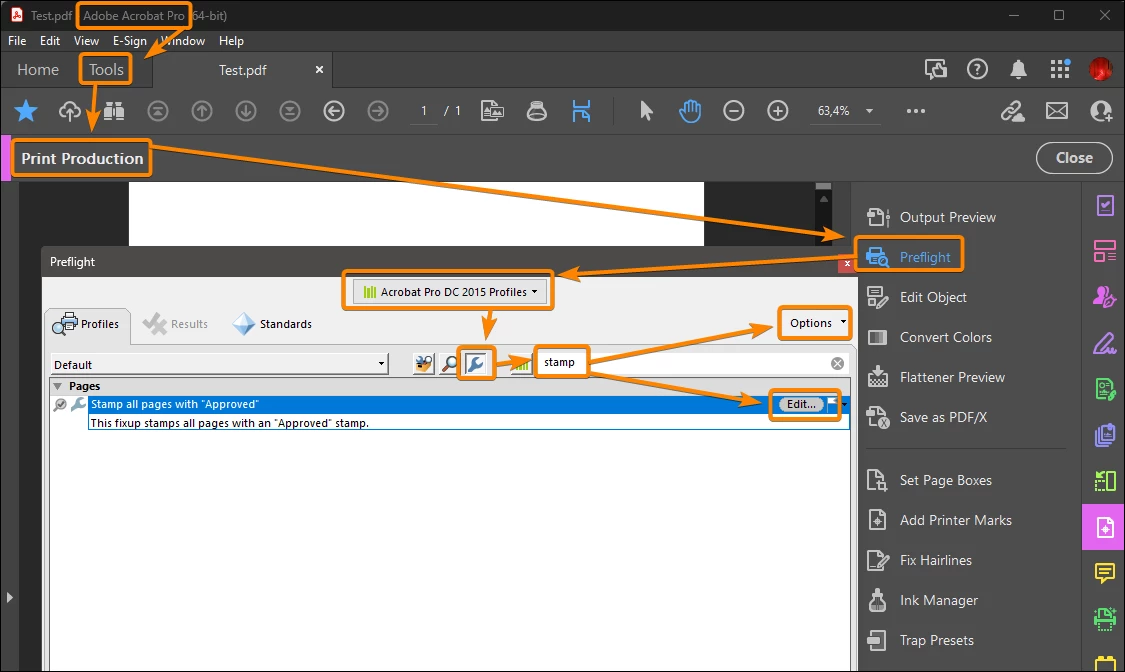Click the share-with-others person icon

(1101, 111)
